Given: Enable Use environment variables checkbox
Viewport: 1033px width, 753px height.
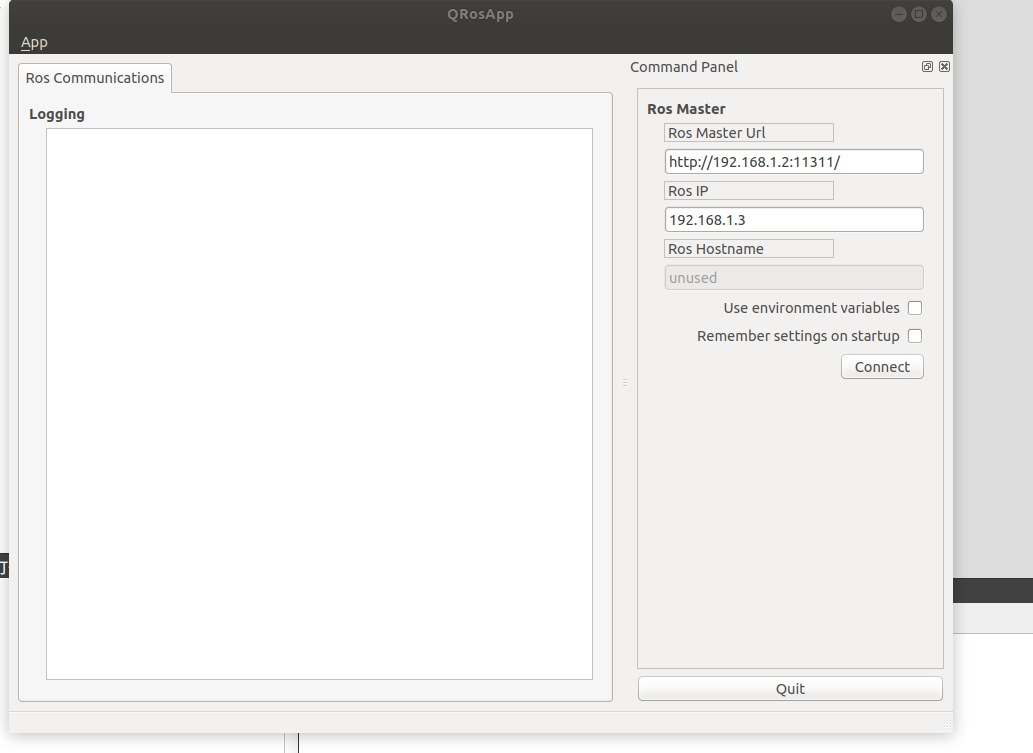Looking at the screenshot, I should tap(914, 308).
